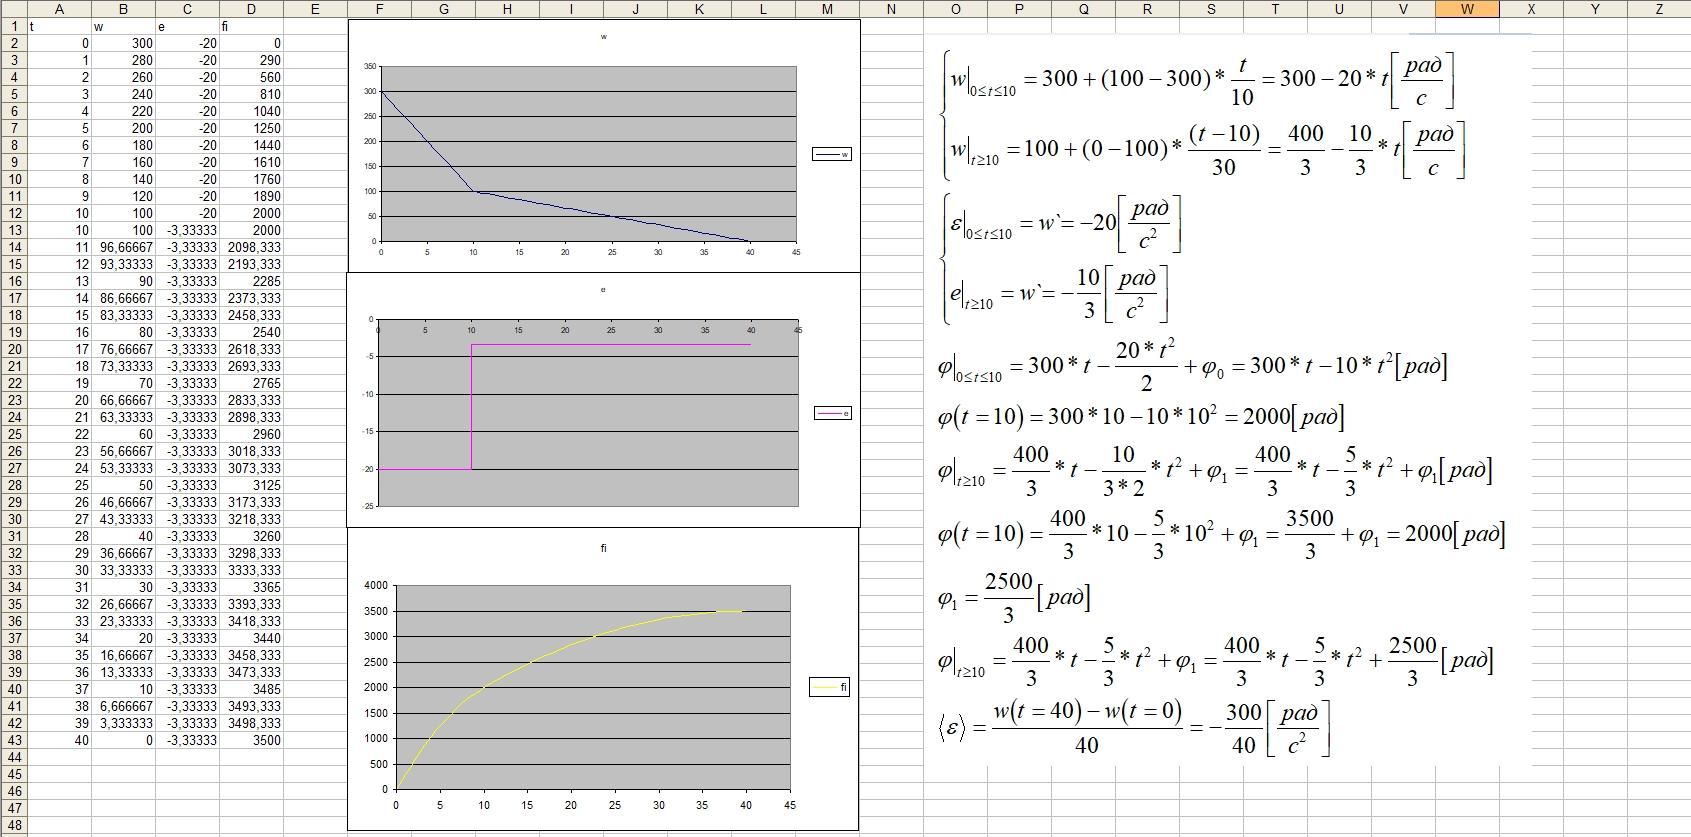Select the cell containing 1610

251,162
